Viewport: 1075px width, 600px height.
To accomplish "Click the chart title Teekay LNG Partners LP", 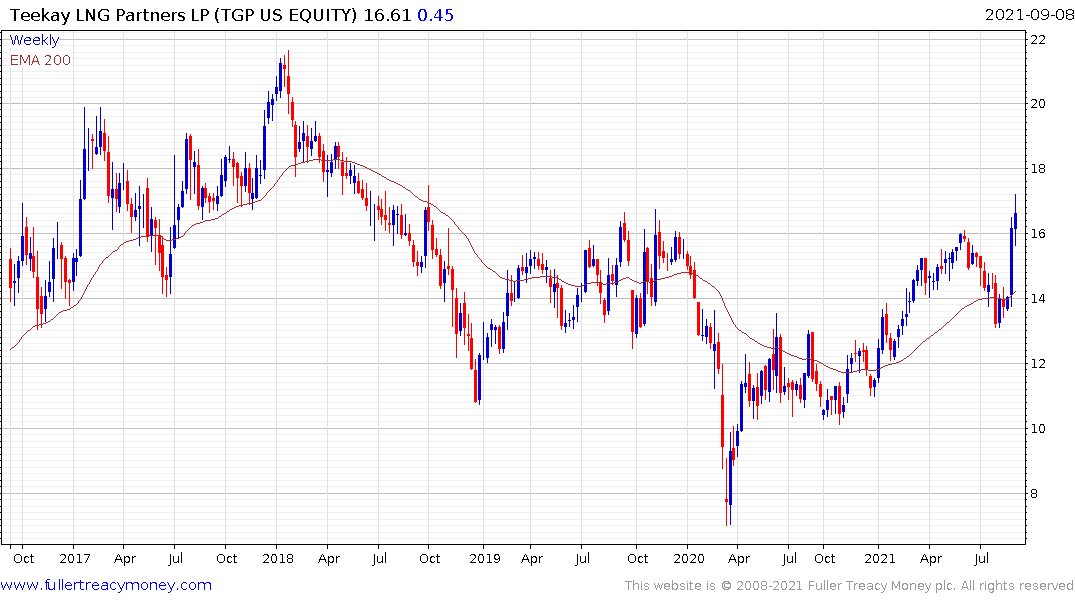I will [110, 15].
